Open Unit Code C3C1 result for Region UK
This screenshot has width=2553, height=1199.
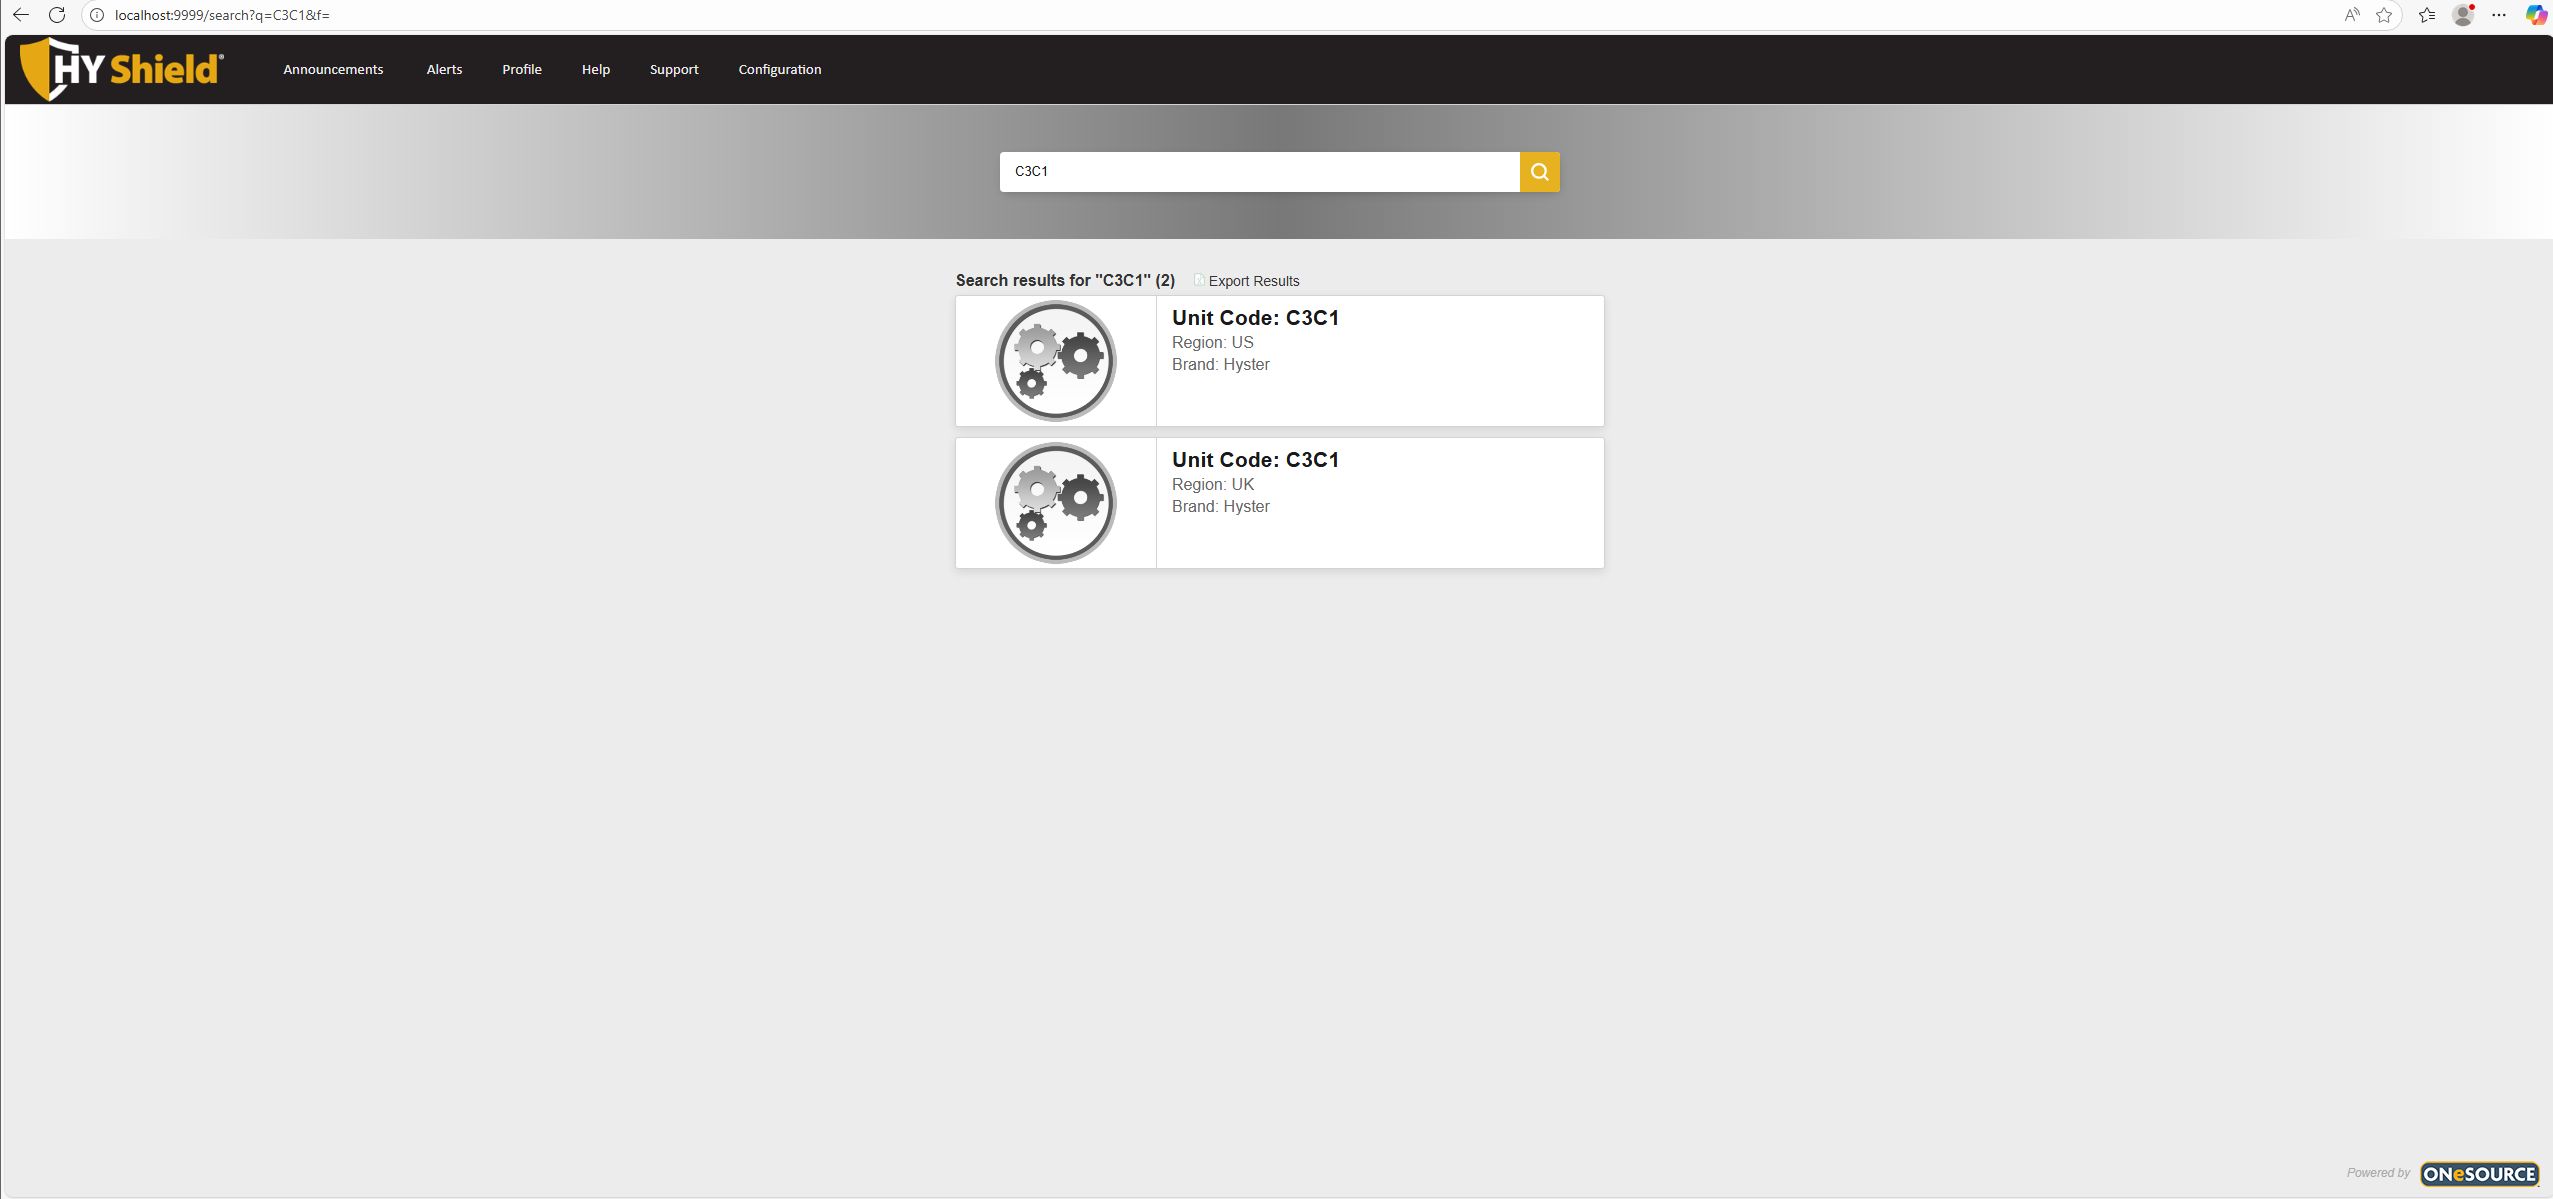(x=1255, y=460)
